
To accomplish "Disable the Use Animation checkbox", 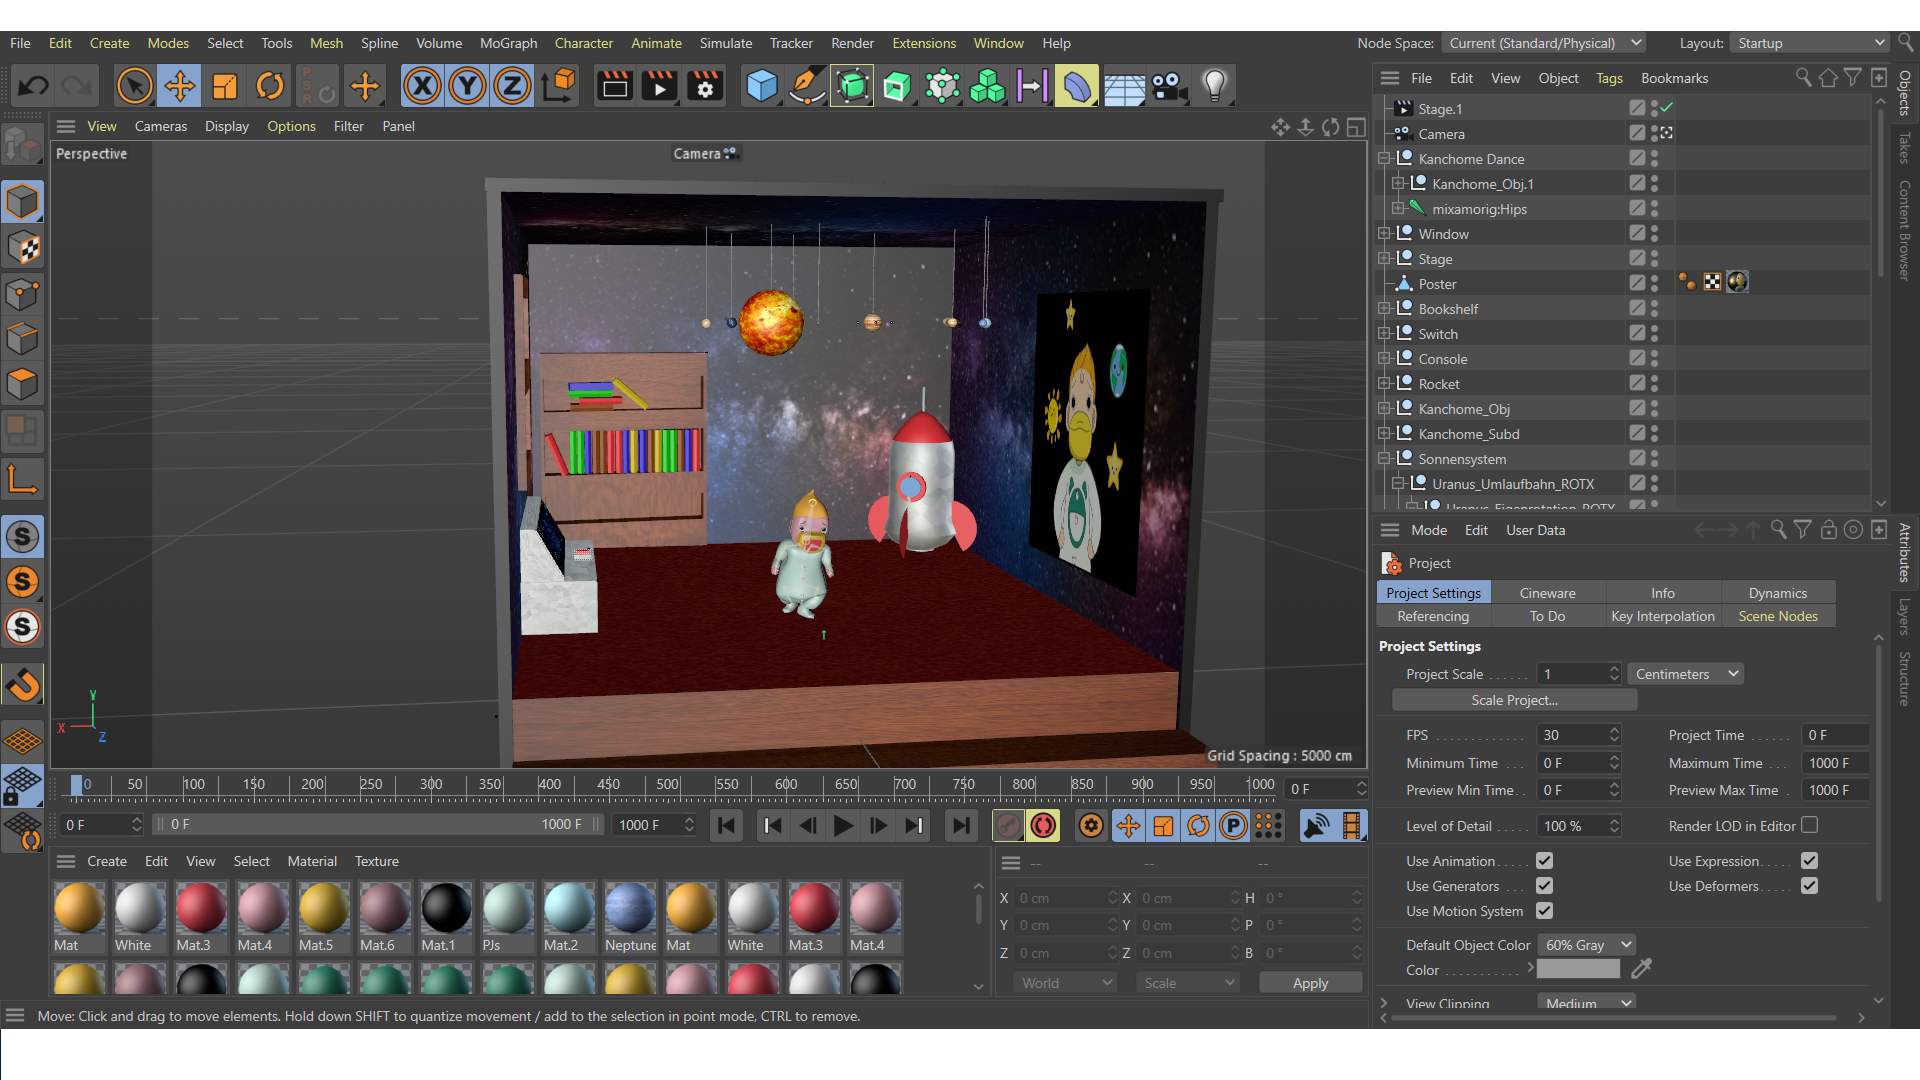I will pyautogui.click(x=1544, y=860).
